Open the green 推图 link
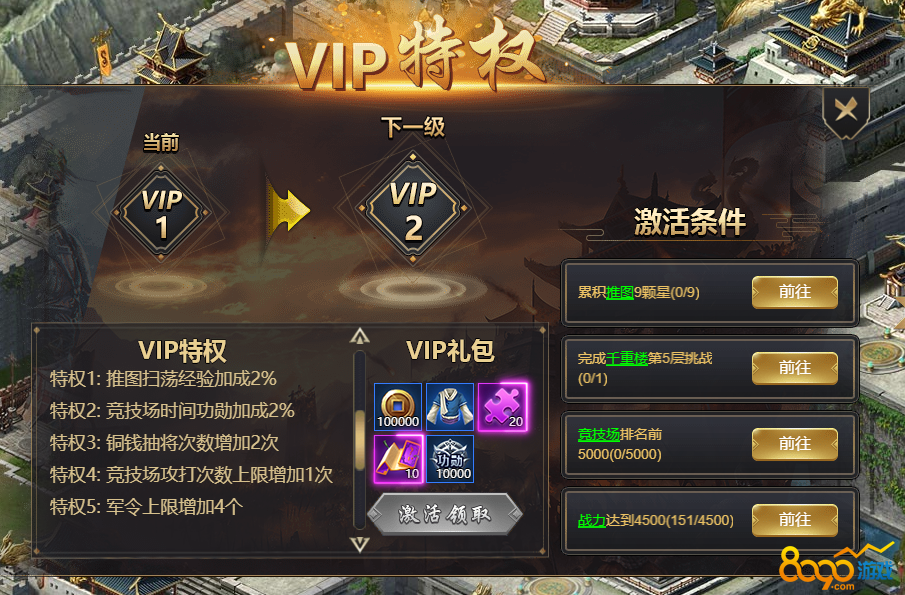This screenshot has width=905, height=595. (620, 293)
